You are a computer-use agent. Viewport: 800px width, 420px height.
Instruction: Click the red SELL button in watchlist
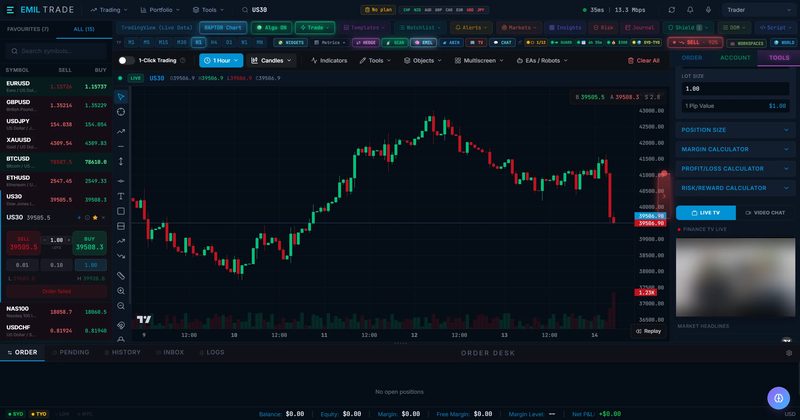(x=23, y=243)
